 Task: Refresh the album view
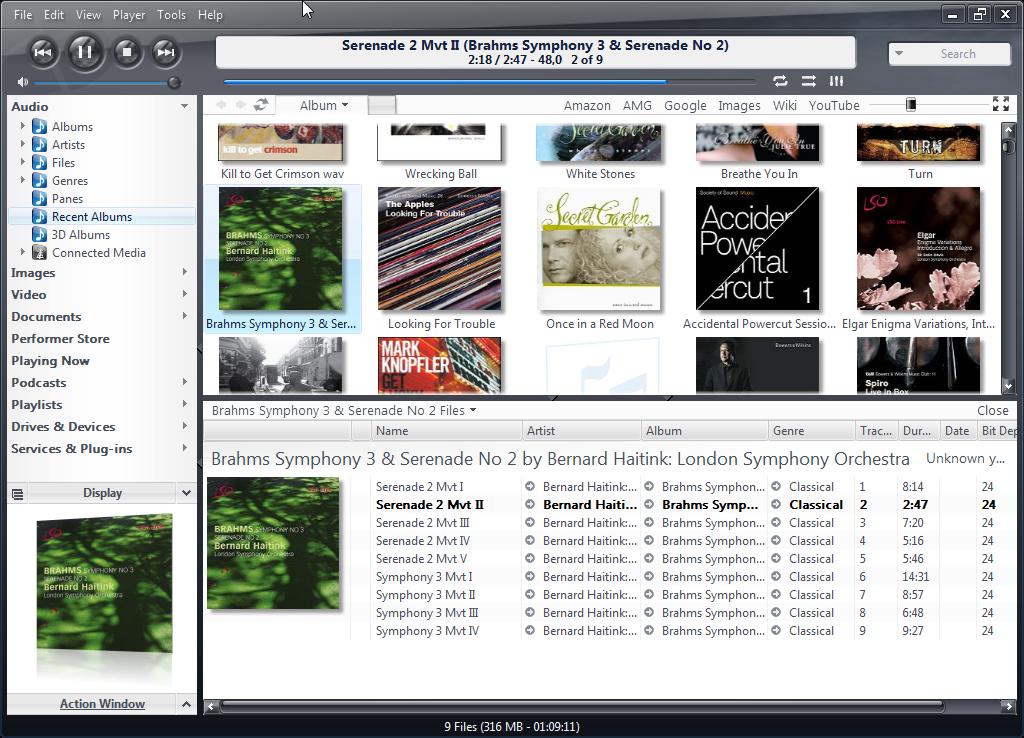(261, 105)
